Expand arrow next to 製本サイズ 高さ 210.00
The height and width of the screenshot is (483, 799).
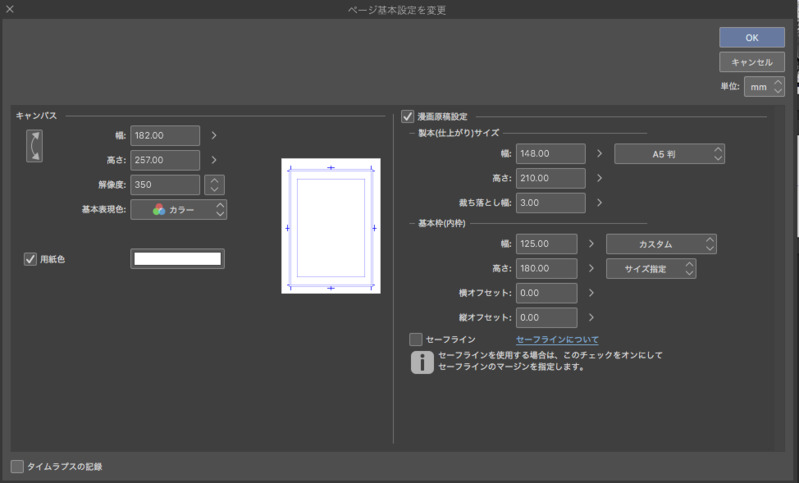pyautogui.click(x=599, y=178)
